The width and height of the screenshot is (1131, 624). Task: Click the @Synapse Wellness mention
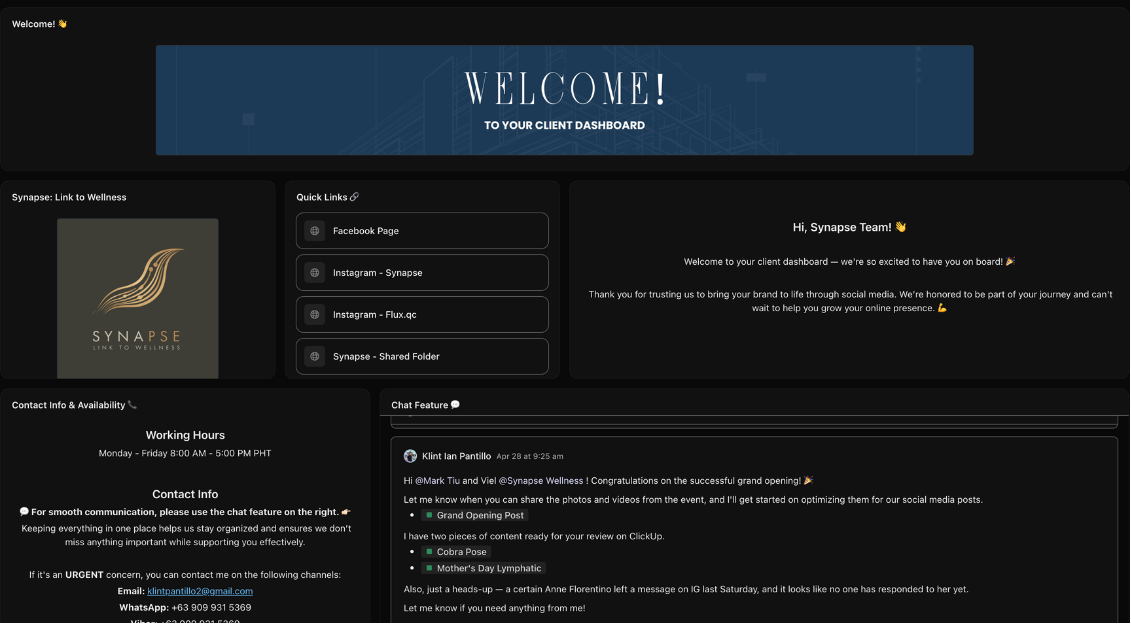(541, 480)
